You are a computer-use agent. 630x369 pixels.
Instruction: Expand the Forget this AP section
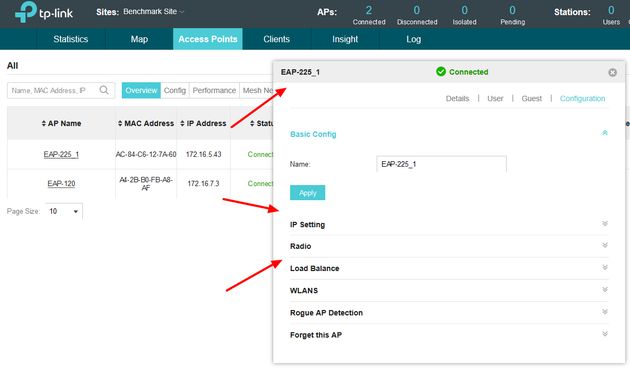tap(605, 334)
